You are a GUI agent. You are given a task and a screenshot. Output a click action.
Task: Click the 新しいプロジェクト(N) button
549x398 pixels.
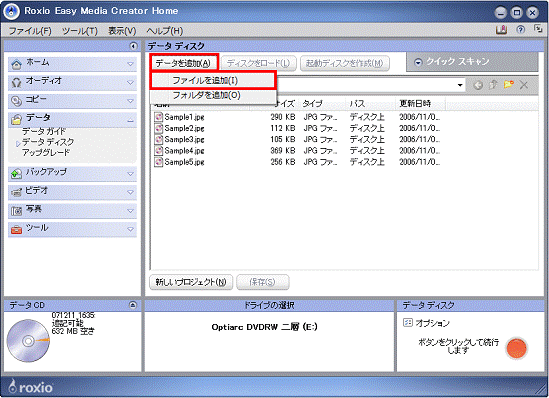pyautogui.click(x=191, y=282)
